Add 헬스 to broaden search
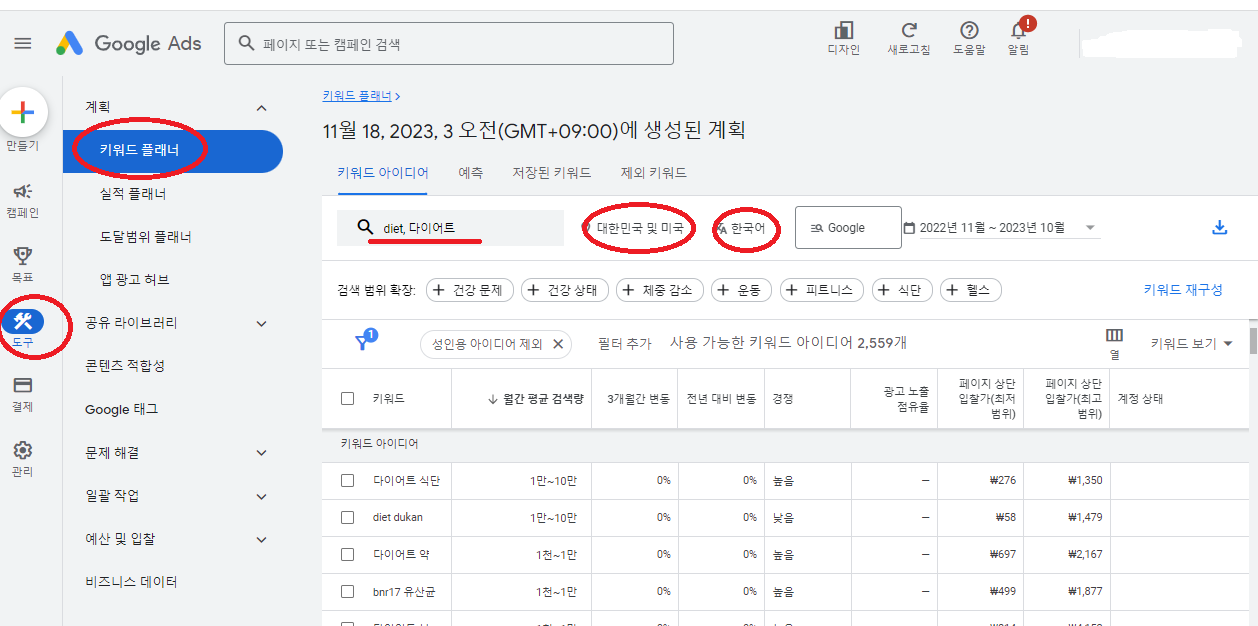 (971, 290)
